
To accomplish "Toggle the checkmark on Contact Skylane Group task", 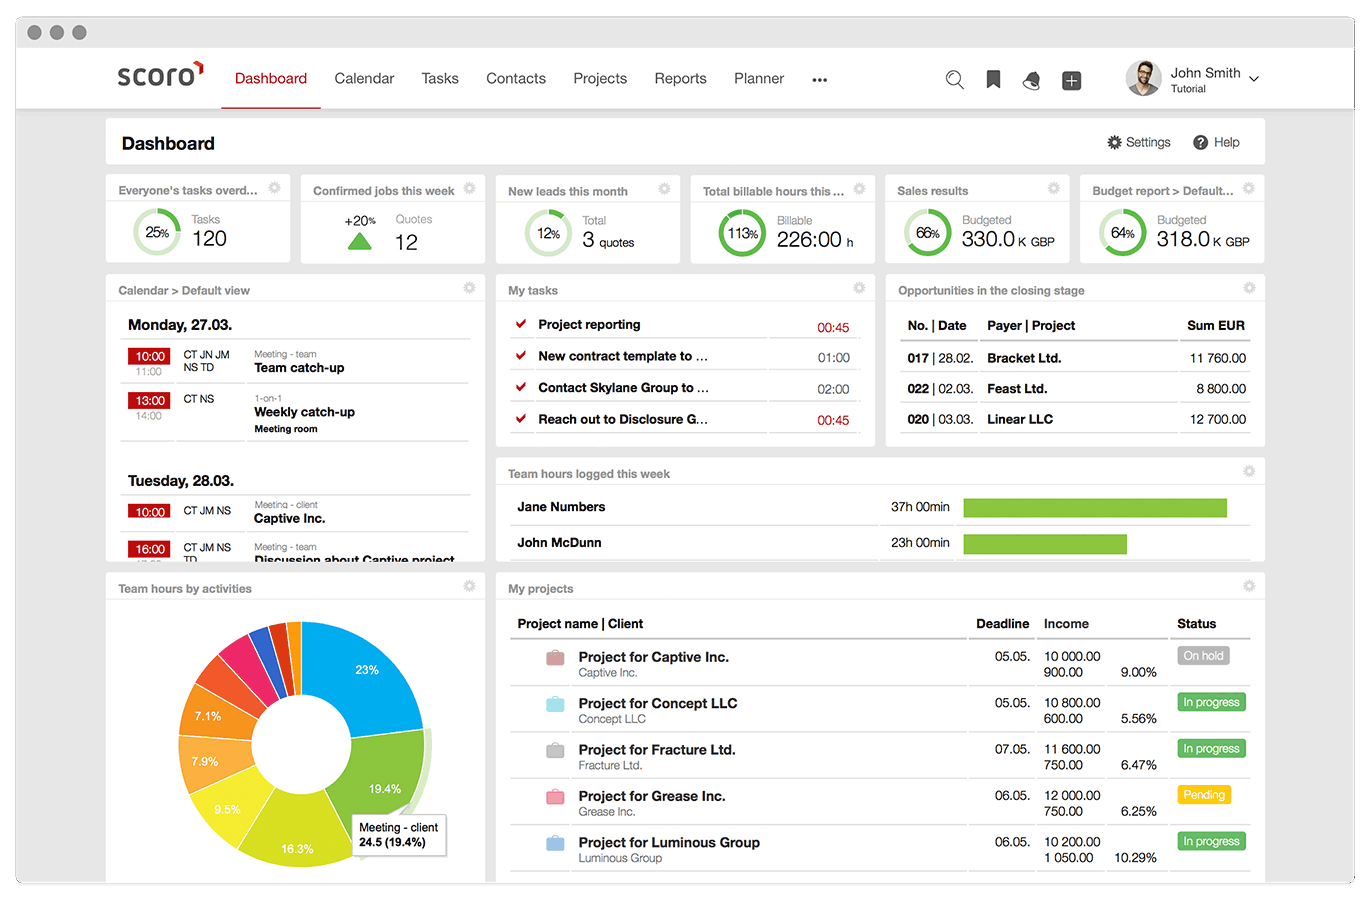I will 521,387.
